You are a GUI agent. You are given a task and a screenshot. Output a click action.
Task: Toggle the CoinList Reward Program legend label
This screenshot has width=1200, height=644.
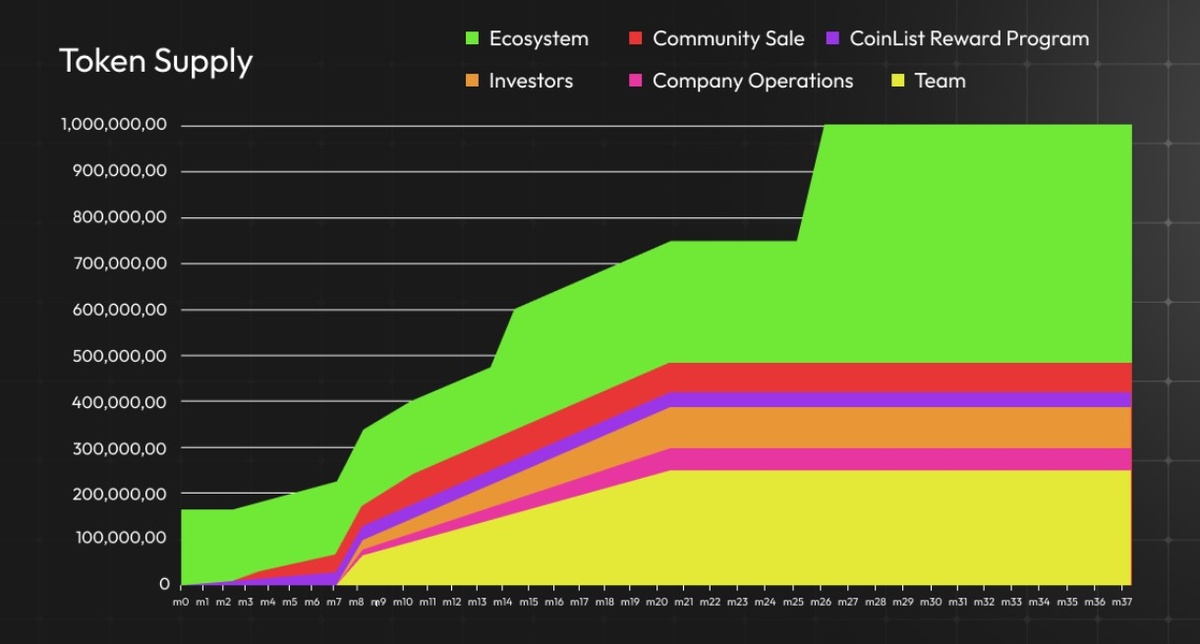tap(969, 39)
